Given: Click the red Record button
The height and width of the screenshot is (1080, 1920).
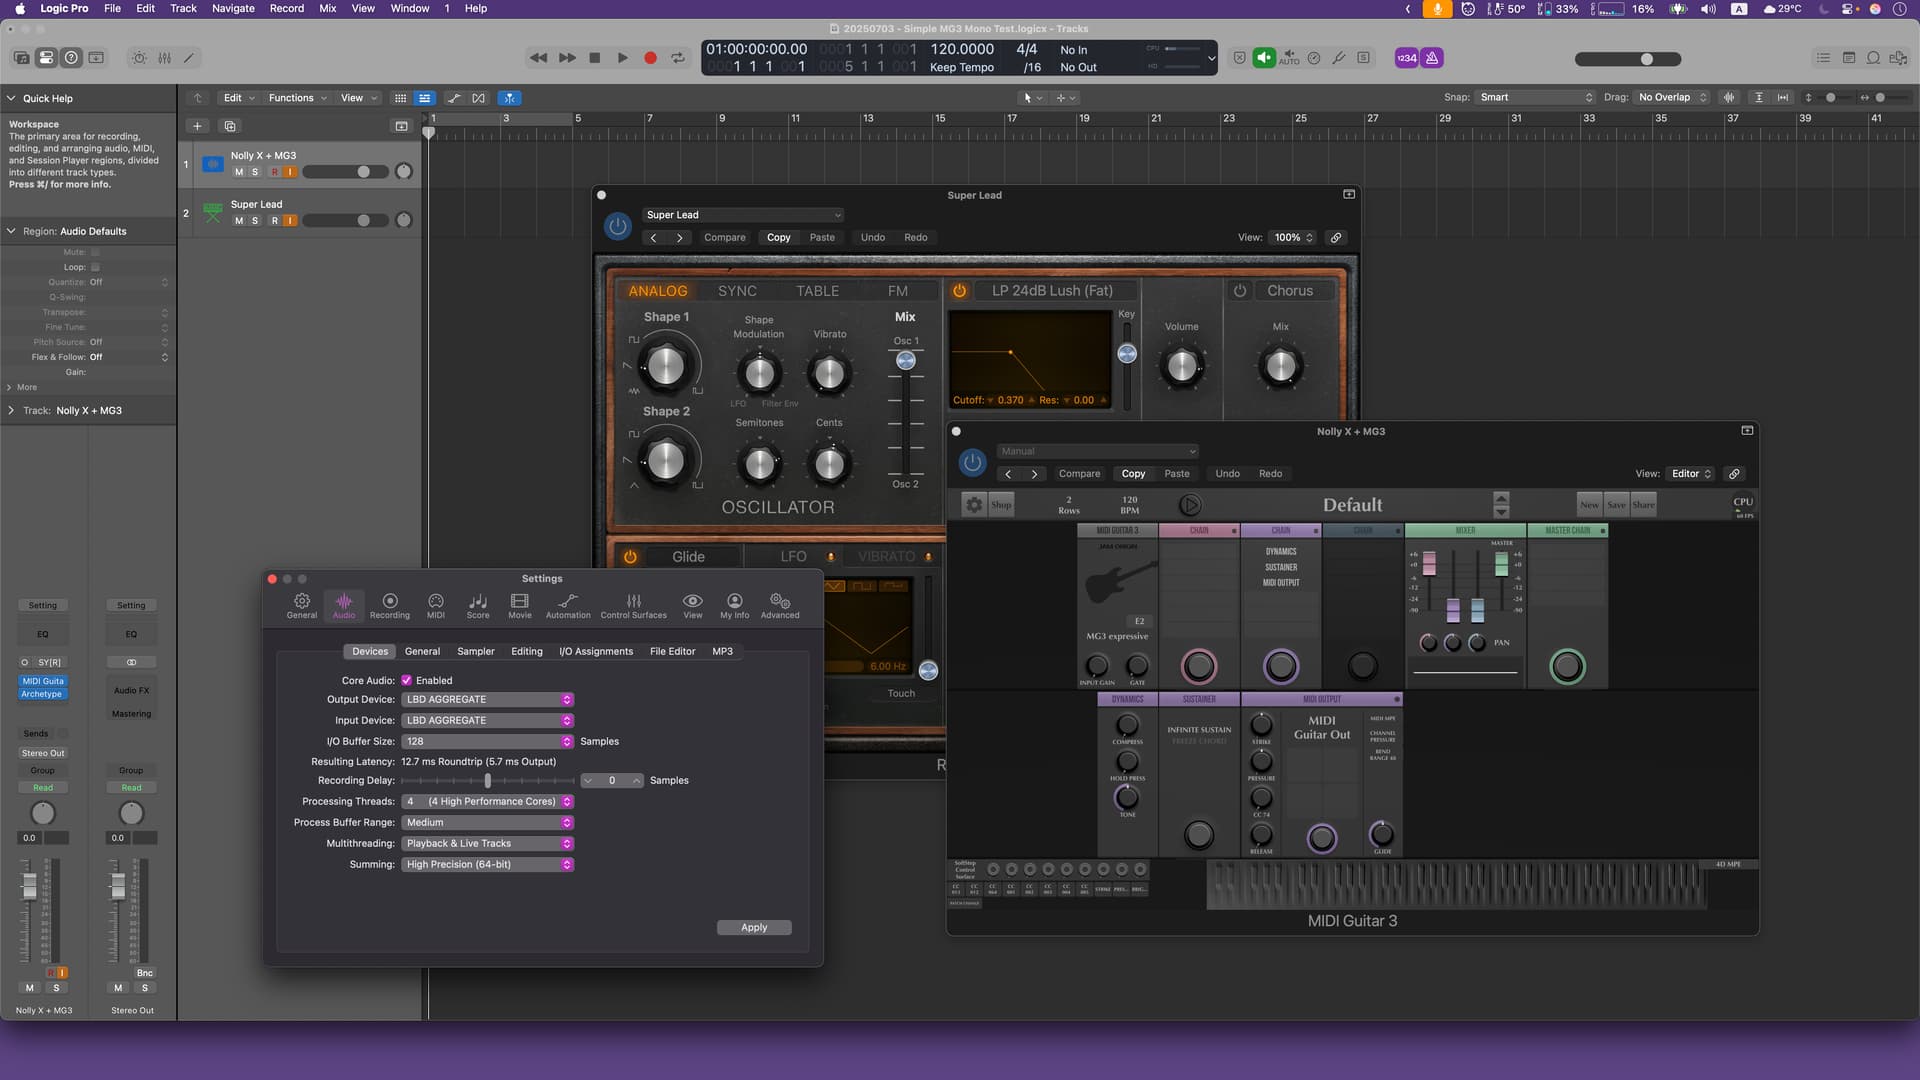Looking at the screenshot, I should (650, 58).
